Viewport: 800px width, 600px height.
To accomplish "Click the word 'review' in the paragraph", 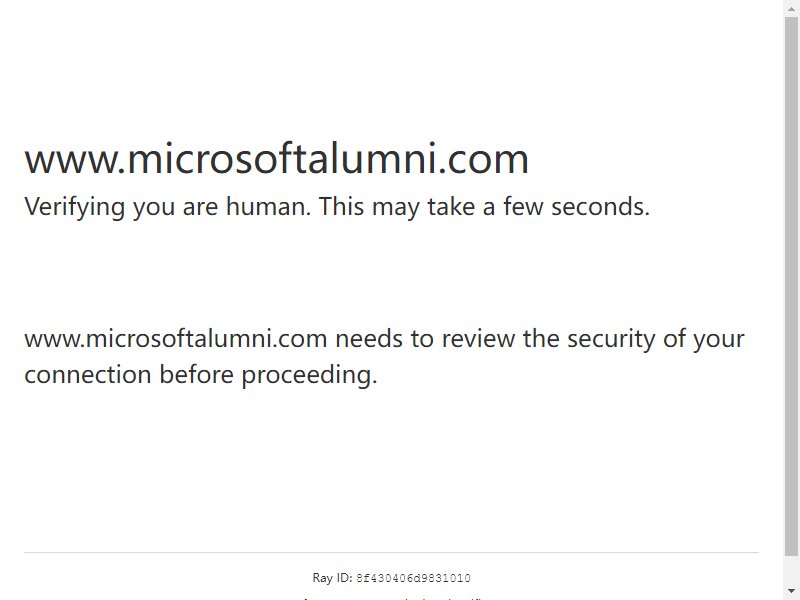I will tap(478, 339).
